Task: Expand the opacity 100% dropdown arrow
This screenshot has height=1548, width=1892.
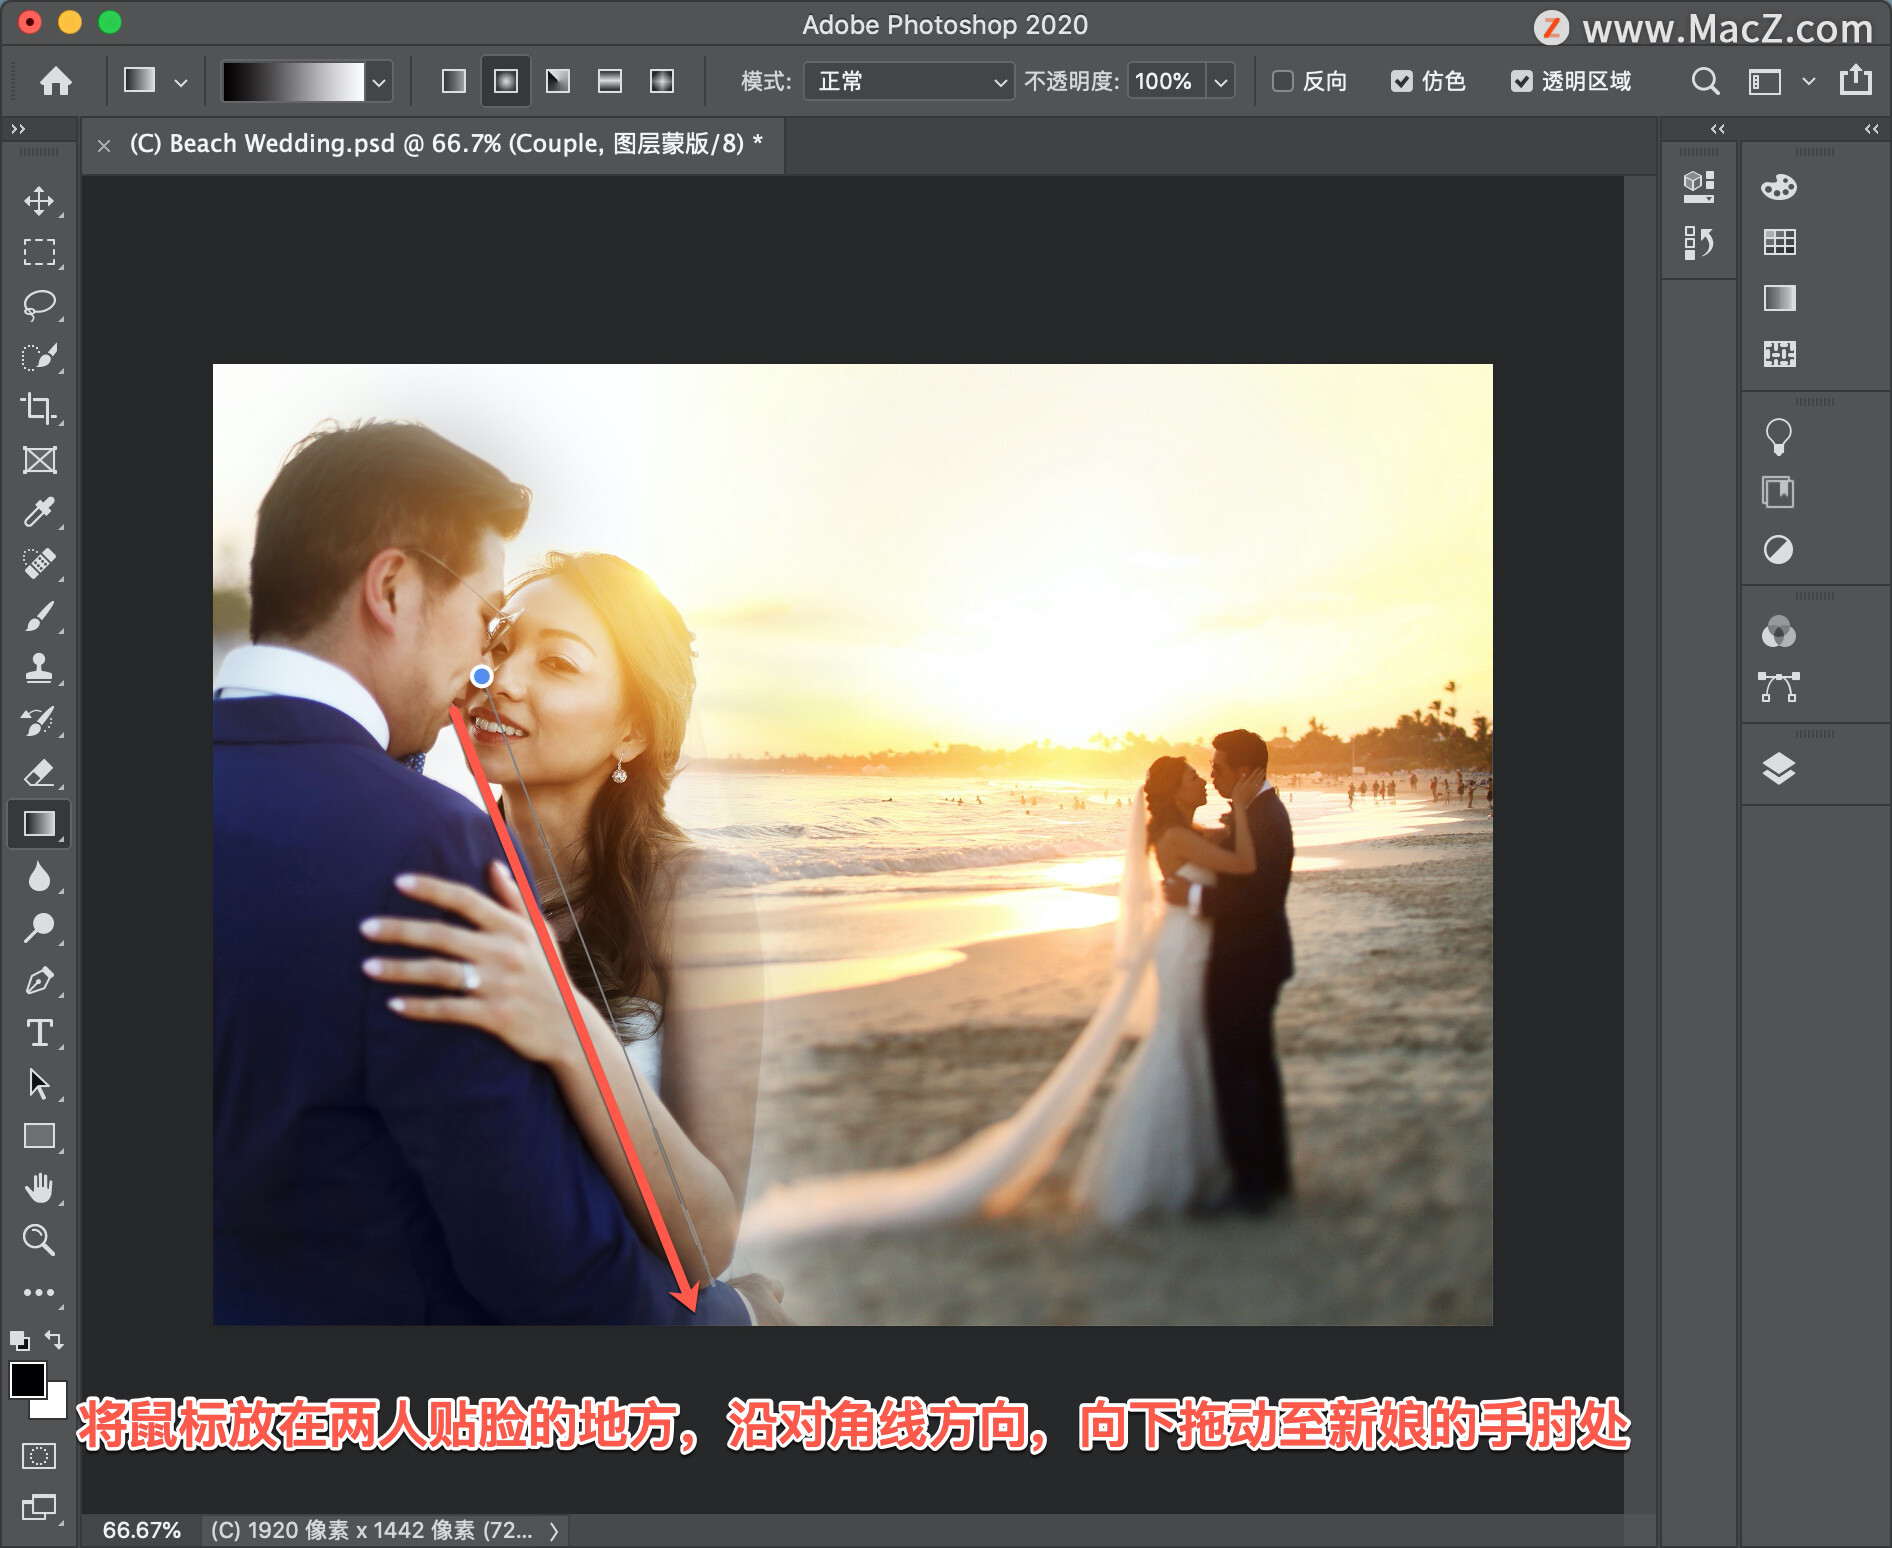Action: tap(1221, 81)
